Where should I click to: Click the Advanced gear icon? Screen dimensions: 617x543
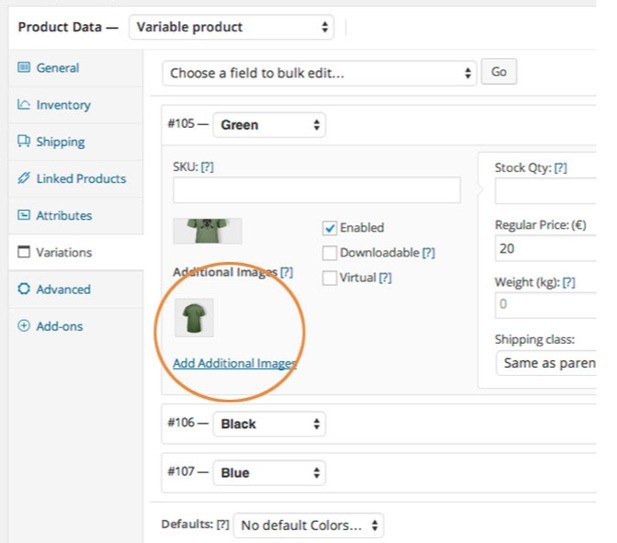[24, 290]
